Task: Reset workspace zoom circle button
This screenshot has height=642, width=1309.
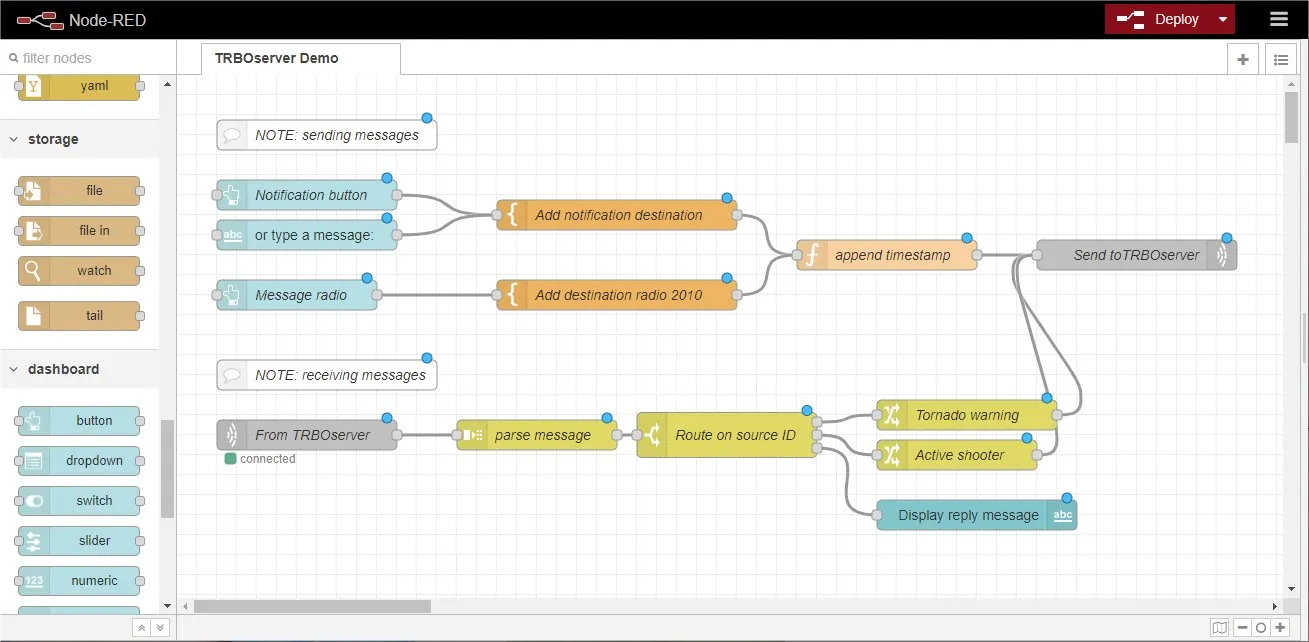Action: pos(1261,628)
